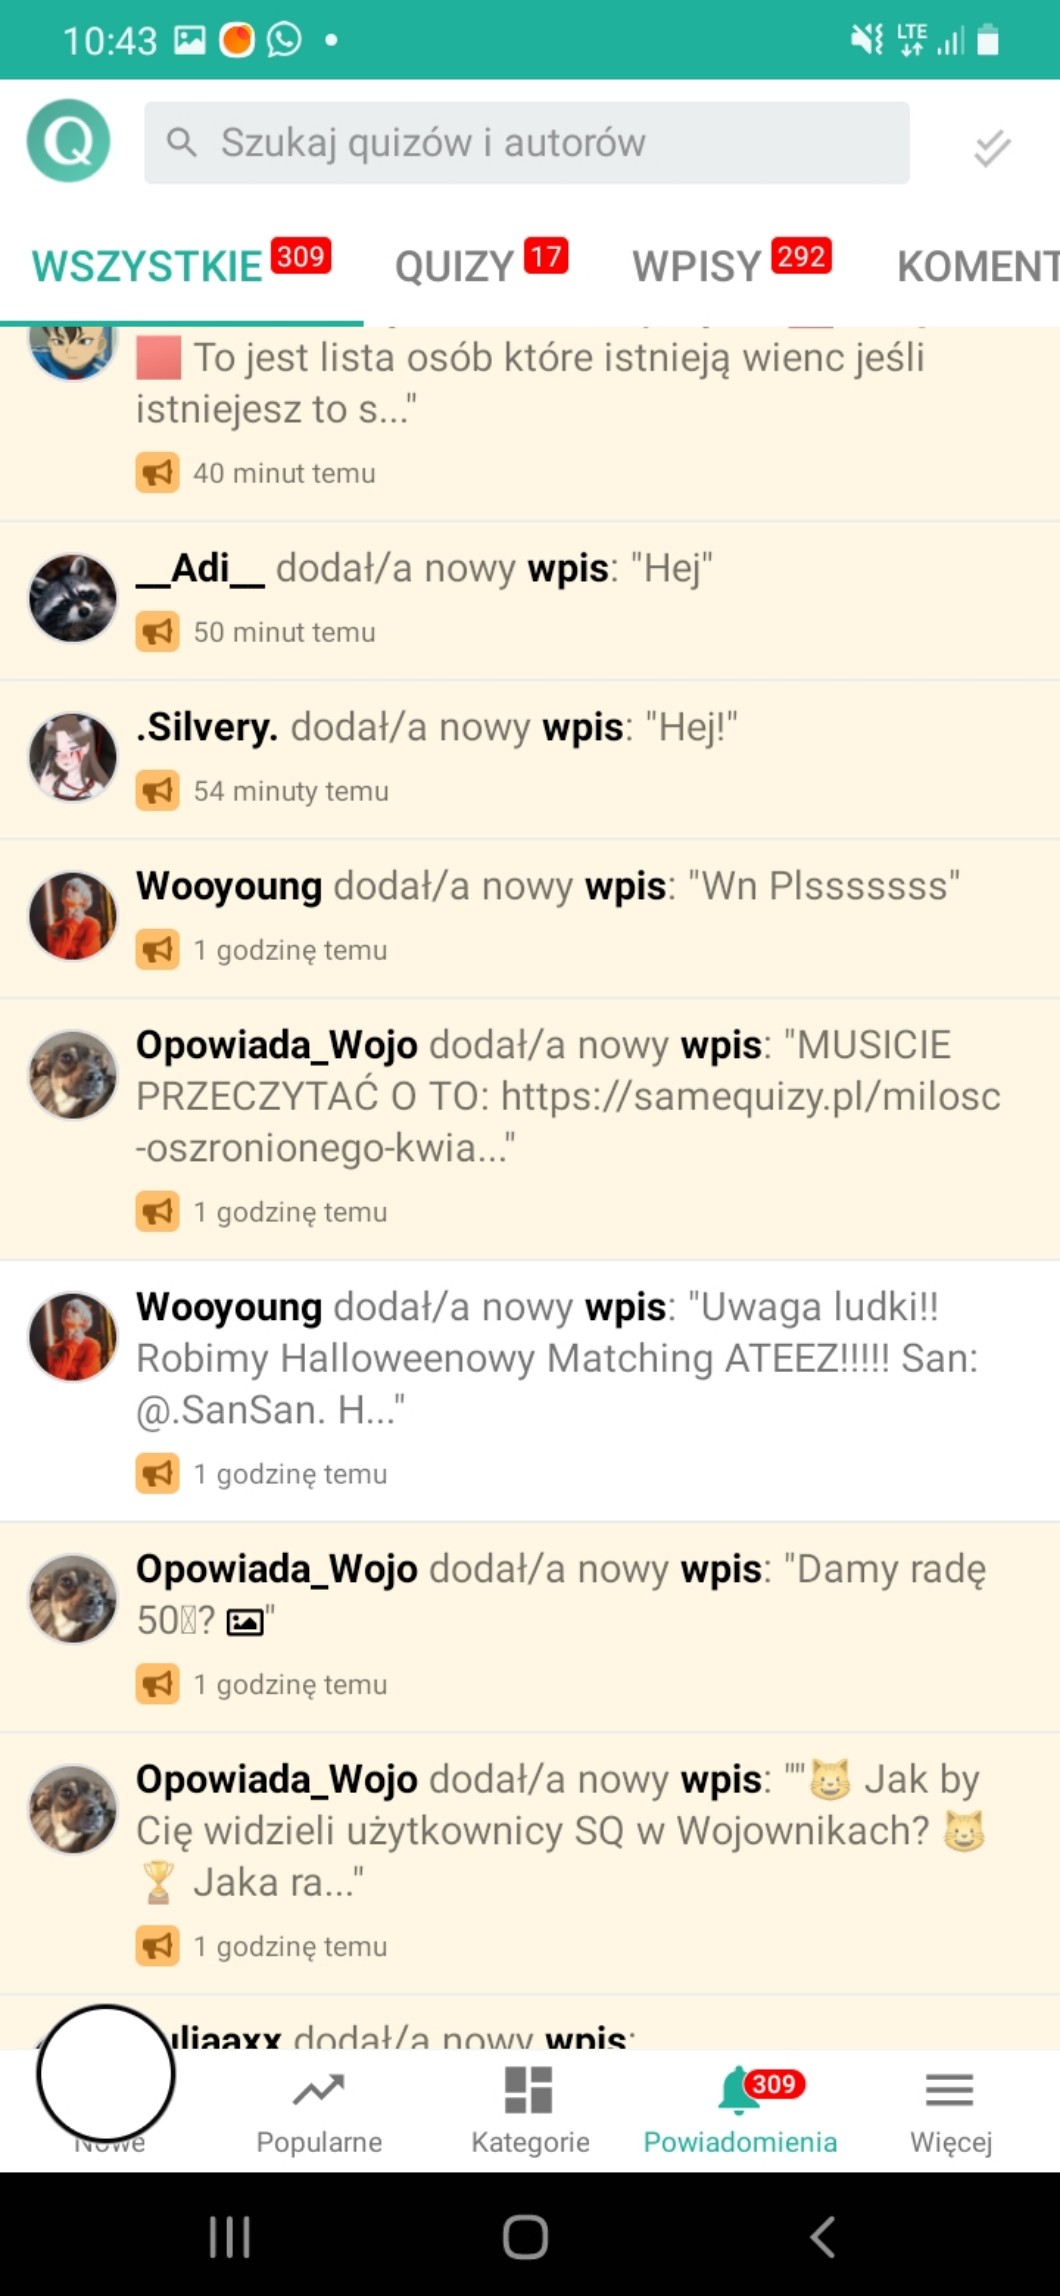
Task: Open Wooyoung's "Wn Plsssssss" notification
Action: [x=530, y=919]
